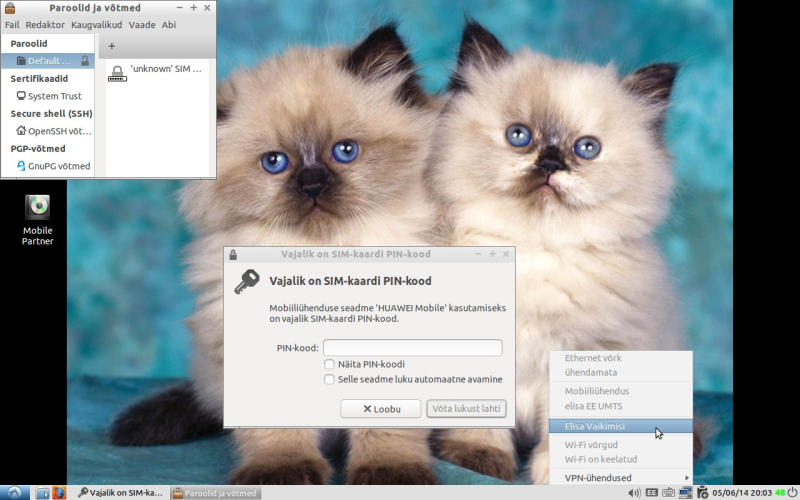
Task: Click the Paroolid ja võtmed title bar bag icon
Action: click(x=9, y=8)
